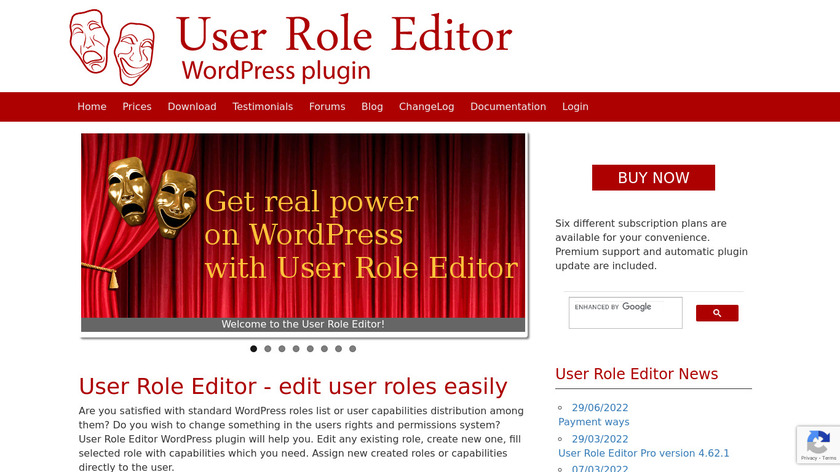Click the 'Welcome to the User Role Editor!' caption
This screenshot has width=840, height=472.
click(303, 324)
